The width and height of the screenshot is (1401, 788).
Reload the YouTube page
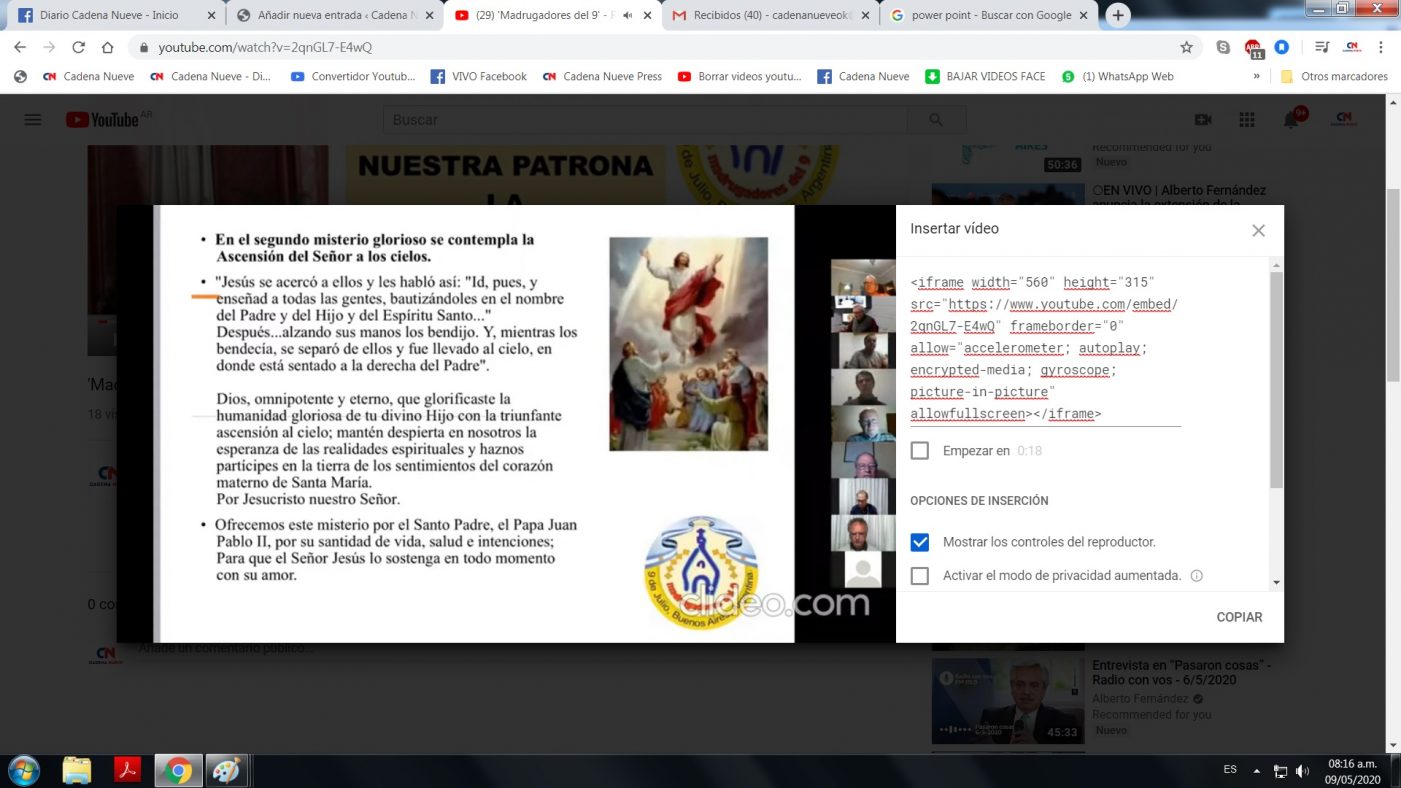[78, 47]
